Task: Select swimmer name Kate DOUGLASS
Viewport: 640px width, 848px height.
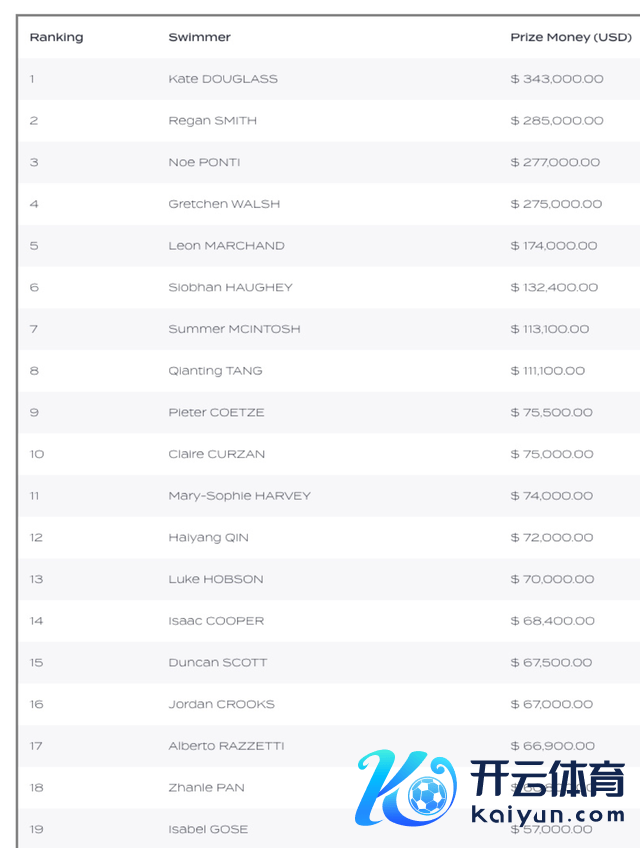Action: point(223,79)
